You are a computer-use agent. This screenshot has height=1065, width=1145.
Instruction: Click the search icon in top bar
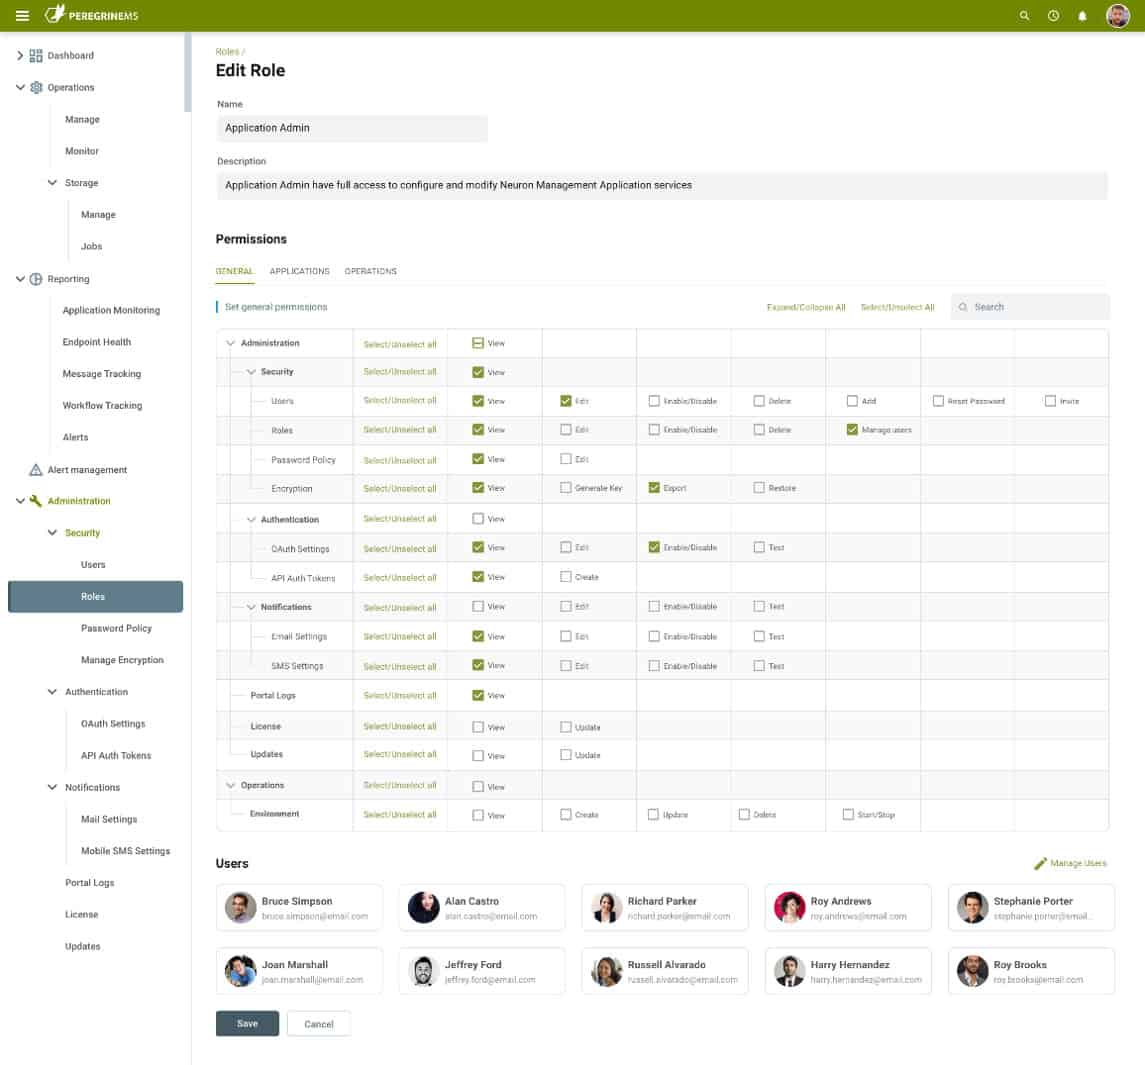tap(1024, 15)
